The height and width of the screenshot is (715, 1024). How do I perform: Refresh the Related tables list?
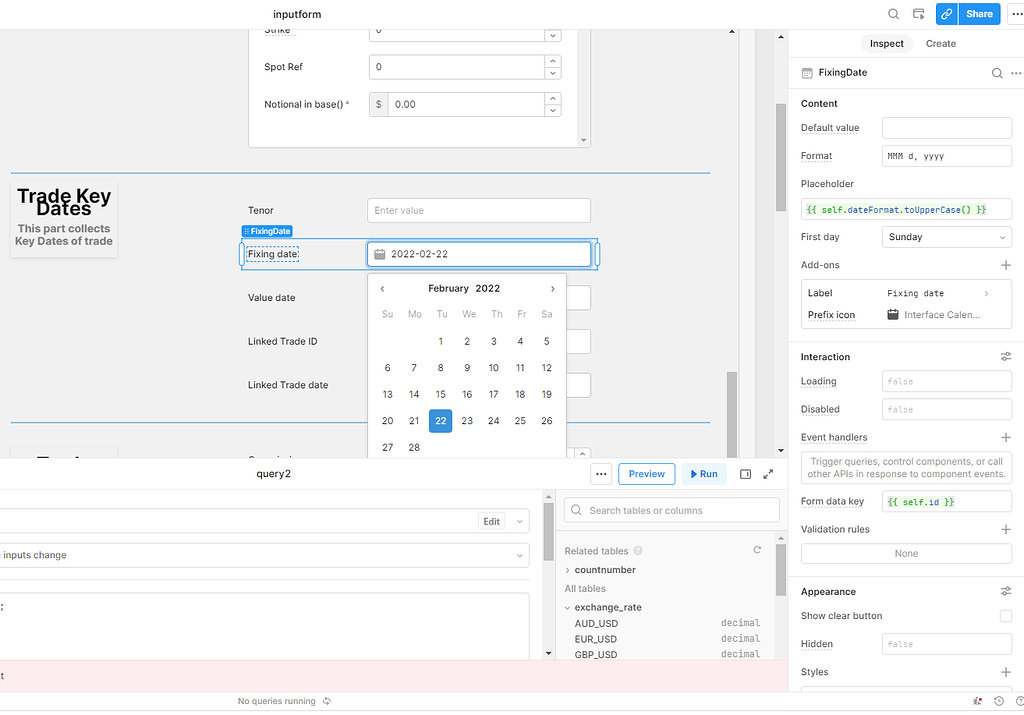757,550
